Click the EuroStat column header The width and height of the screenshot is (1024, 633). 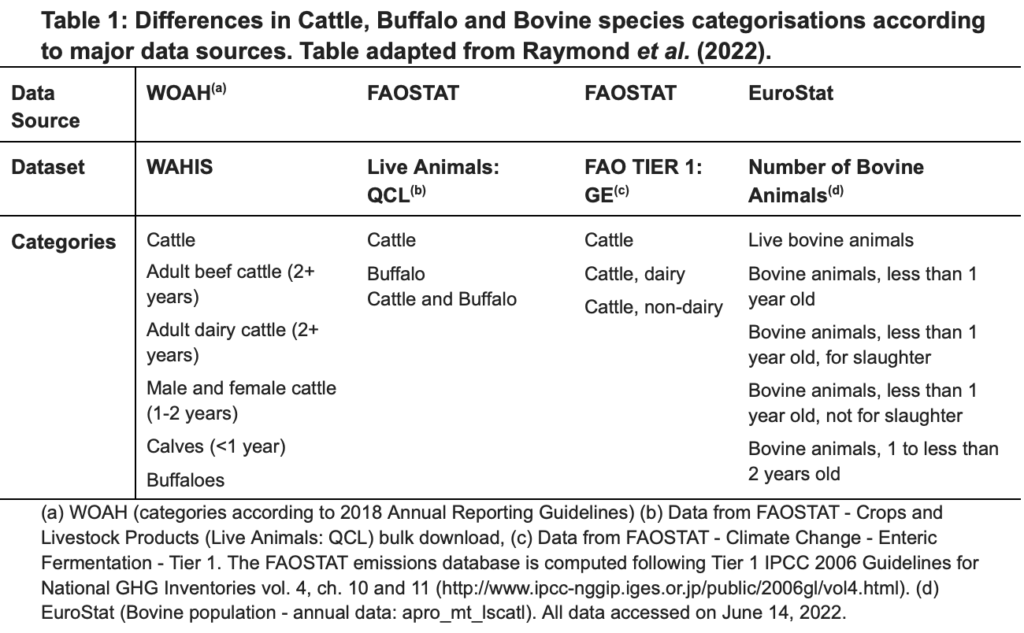point(790,93)
